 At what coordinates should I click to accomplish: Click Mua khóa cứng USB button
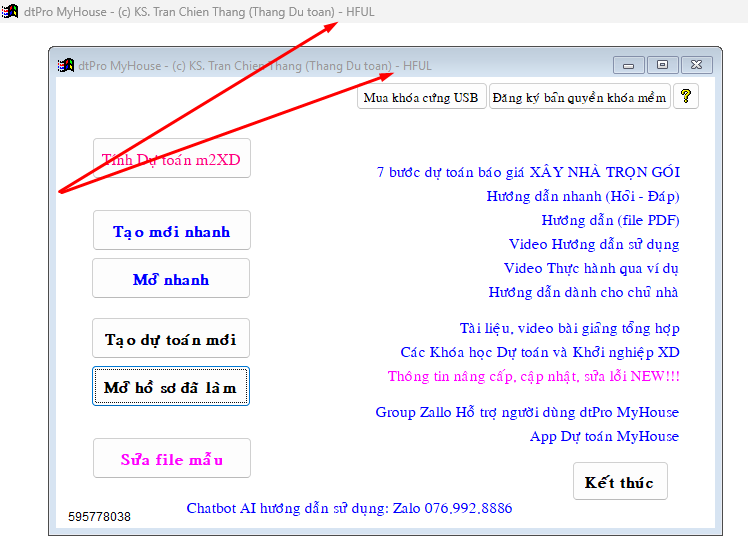click(421, 97)
